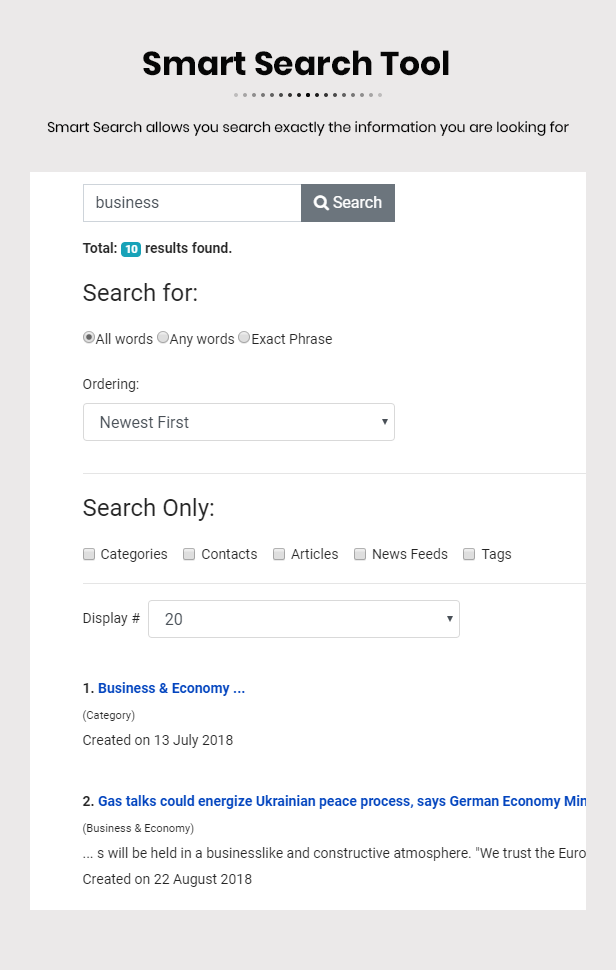Toggle the Tags checkbox
Image resolution: width=616 pixels, height=970 pixels.
pyautogui.click(x=469, y=554)
